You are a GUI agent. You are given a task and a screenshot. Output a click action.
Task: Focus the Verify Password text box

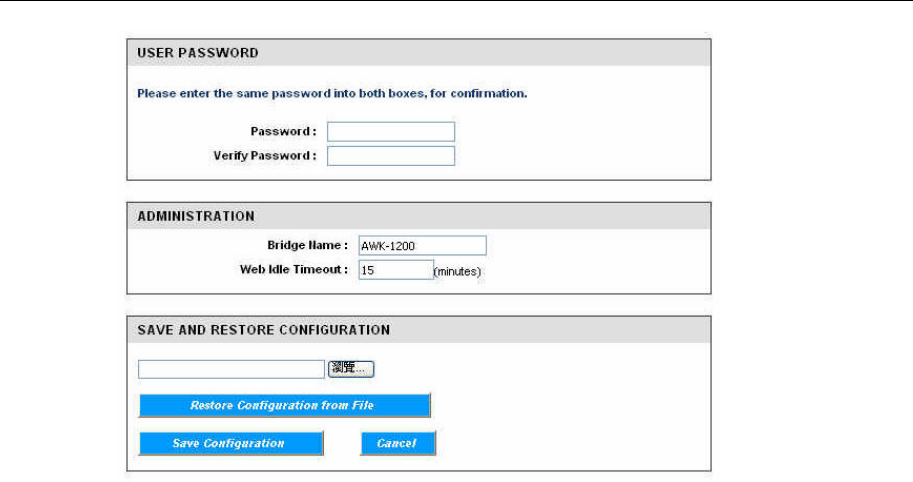coord(390,156)
